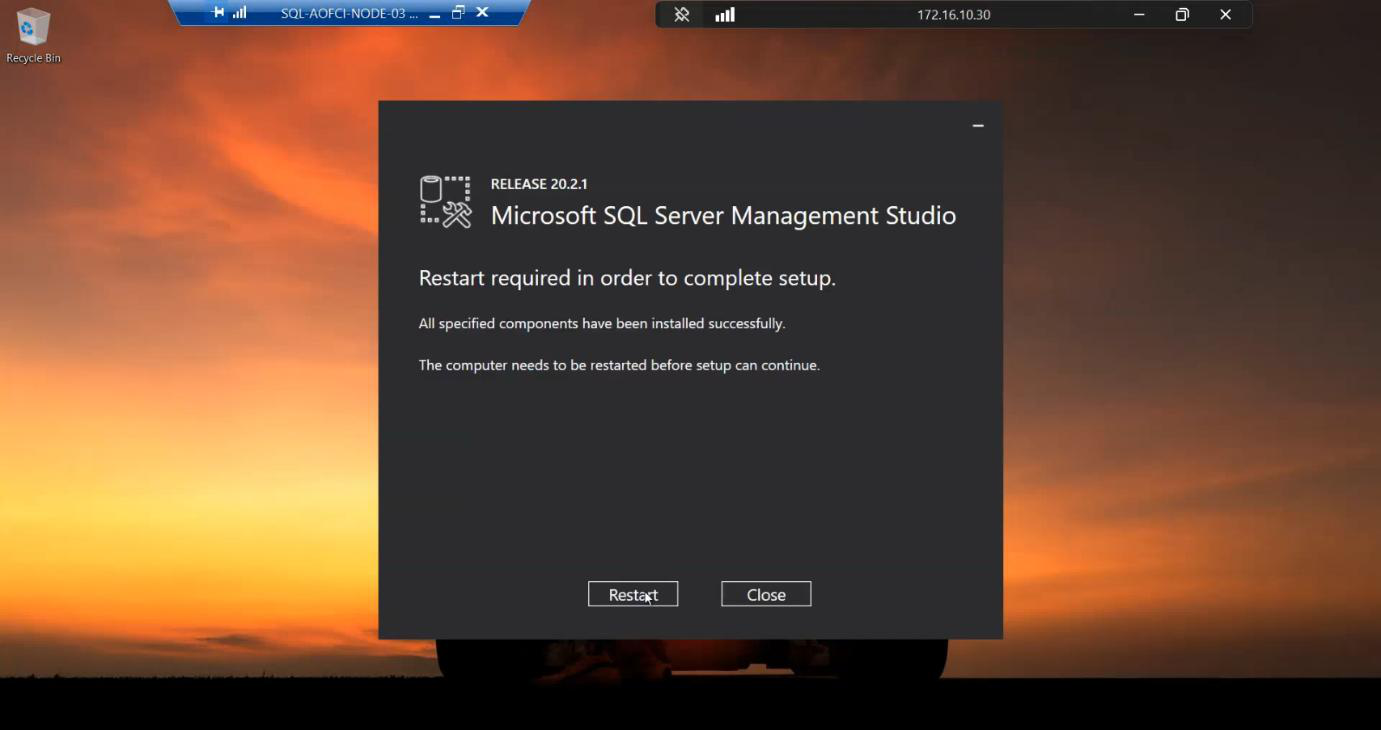
Task: Click 'The computer needs to be restarted' text
Action: (x=619, y=366)
